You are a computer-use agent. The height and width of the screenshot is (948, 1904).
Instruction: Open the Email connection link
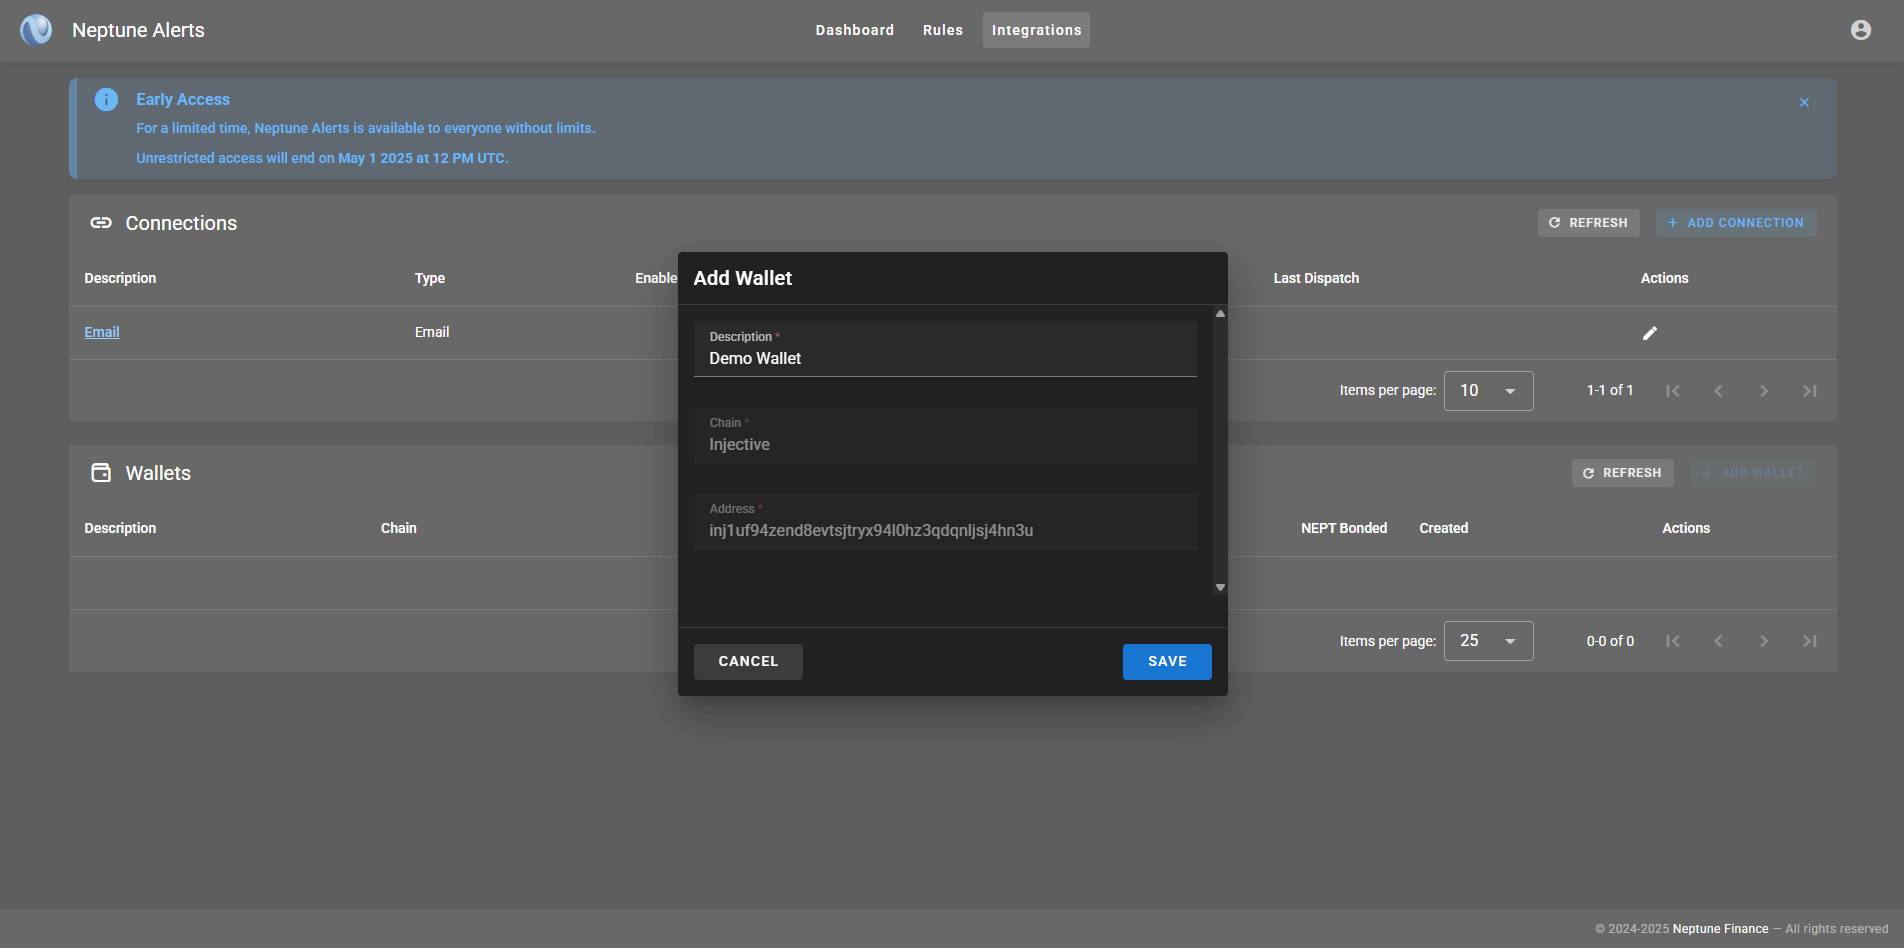[x=102, y=332]
